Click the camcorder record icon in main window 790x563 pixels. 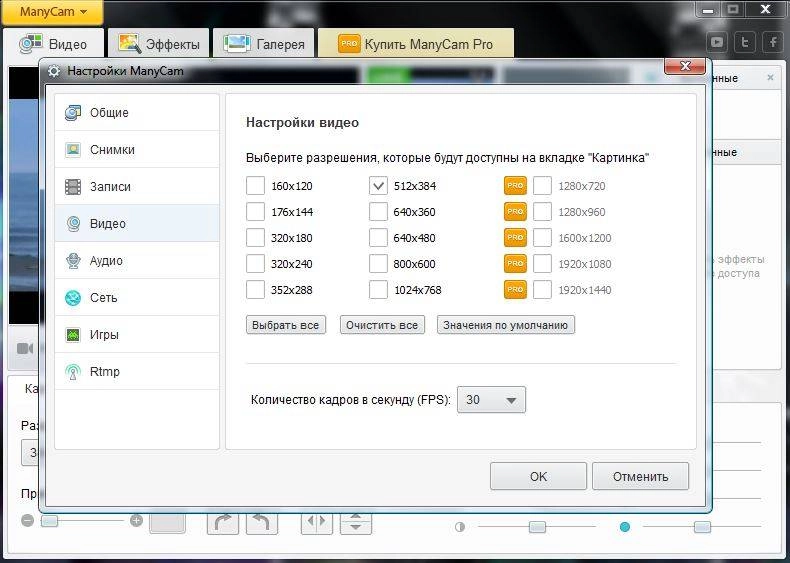(25, 348)
